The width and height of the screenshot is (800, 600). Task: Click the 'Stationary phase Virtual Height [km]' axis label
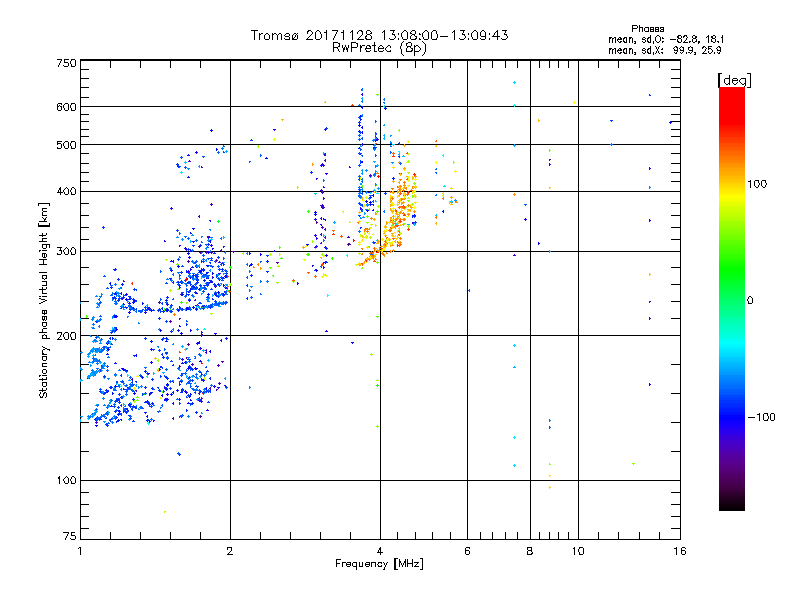pyautogui.click(x=43, y=301)
